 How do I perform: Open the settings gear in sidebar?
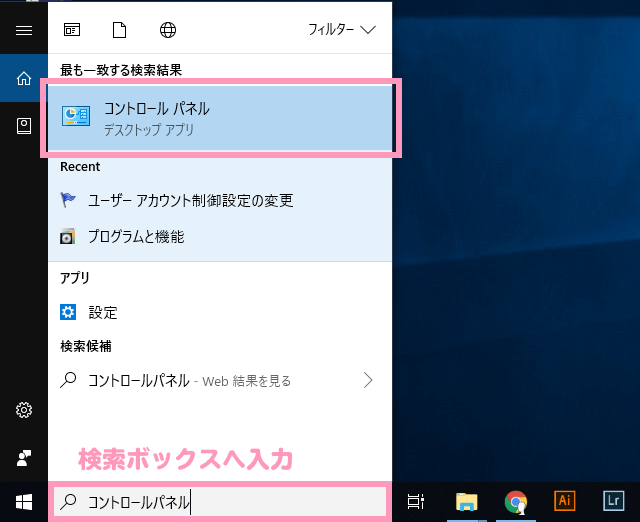(x=24, y=410)
